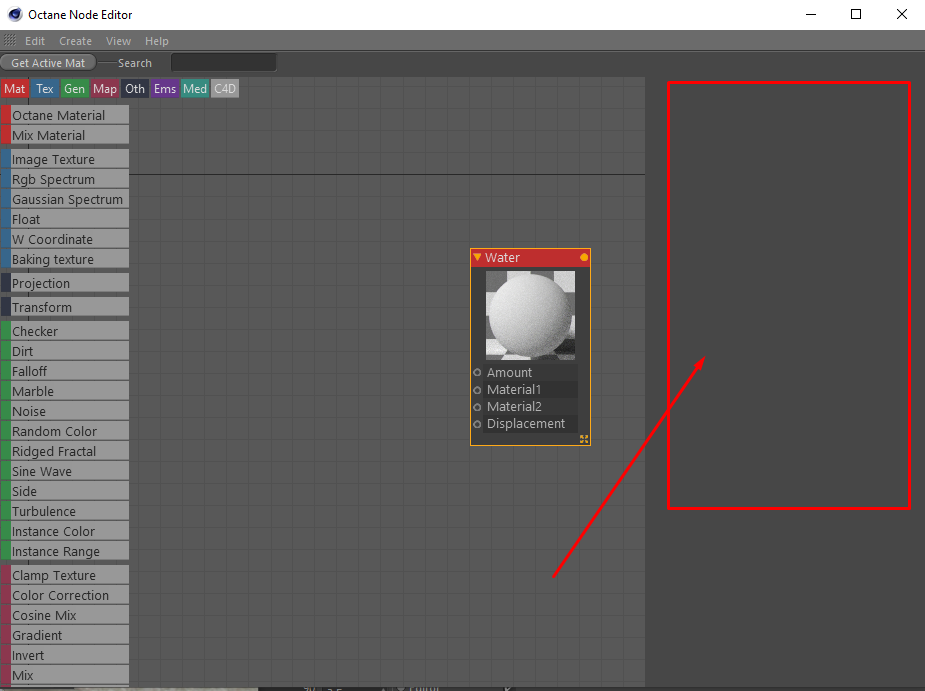The height and width of the screenshot is (691, 925).
Task: Toggle the Tex node filter
Action: tap(45, 89)
